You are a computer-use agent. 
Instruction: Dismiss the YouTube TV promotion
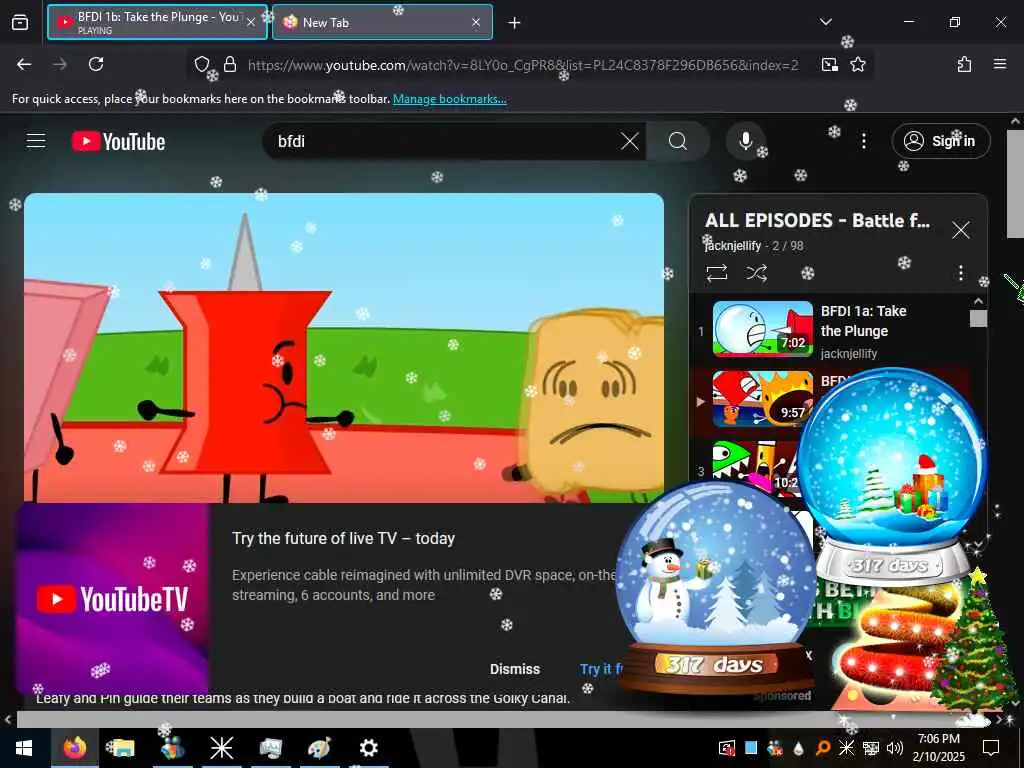[515, 669]
